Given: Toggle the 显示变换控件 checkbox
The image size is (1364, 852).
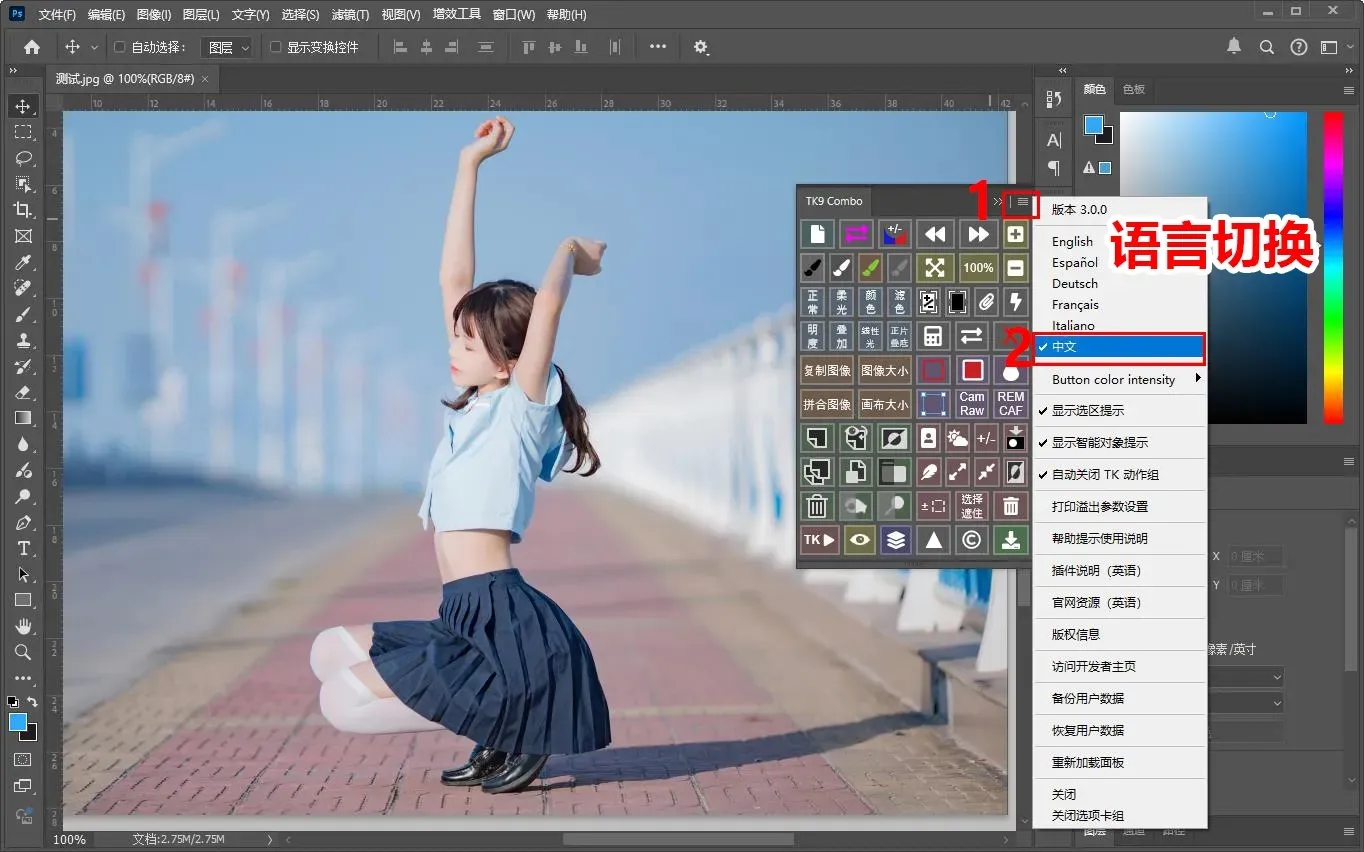Looking at the screenshot, I should (275, 47).
